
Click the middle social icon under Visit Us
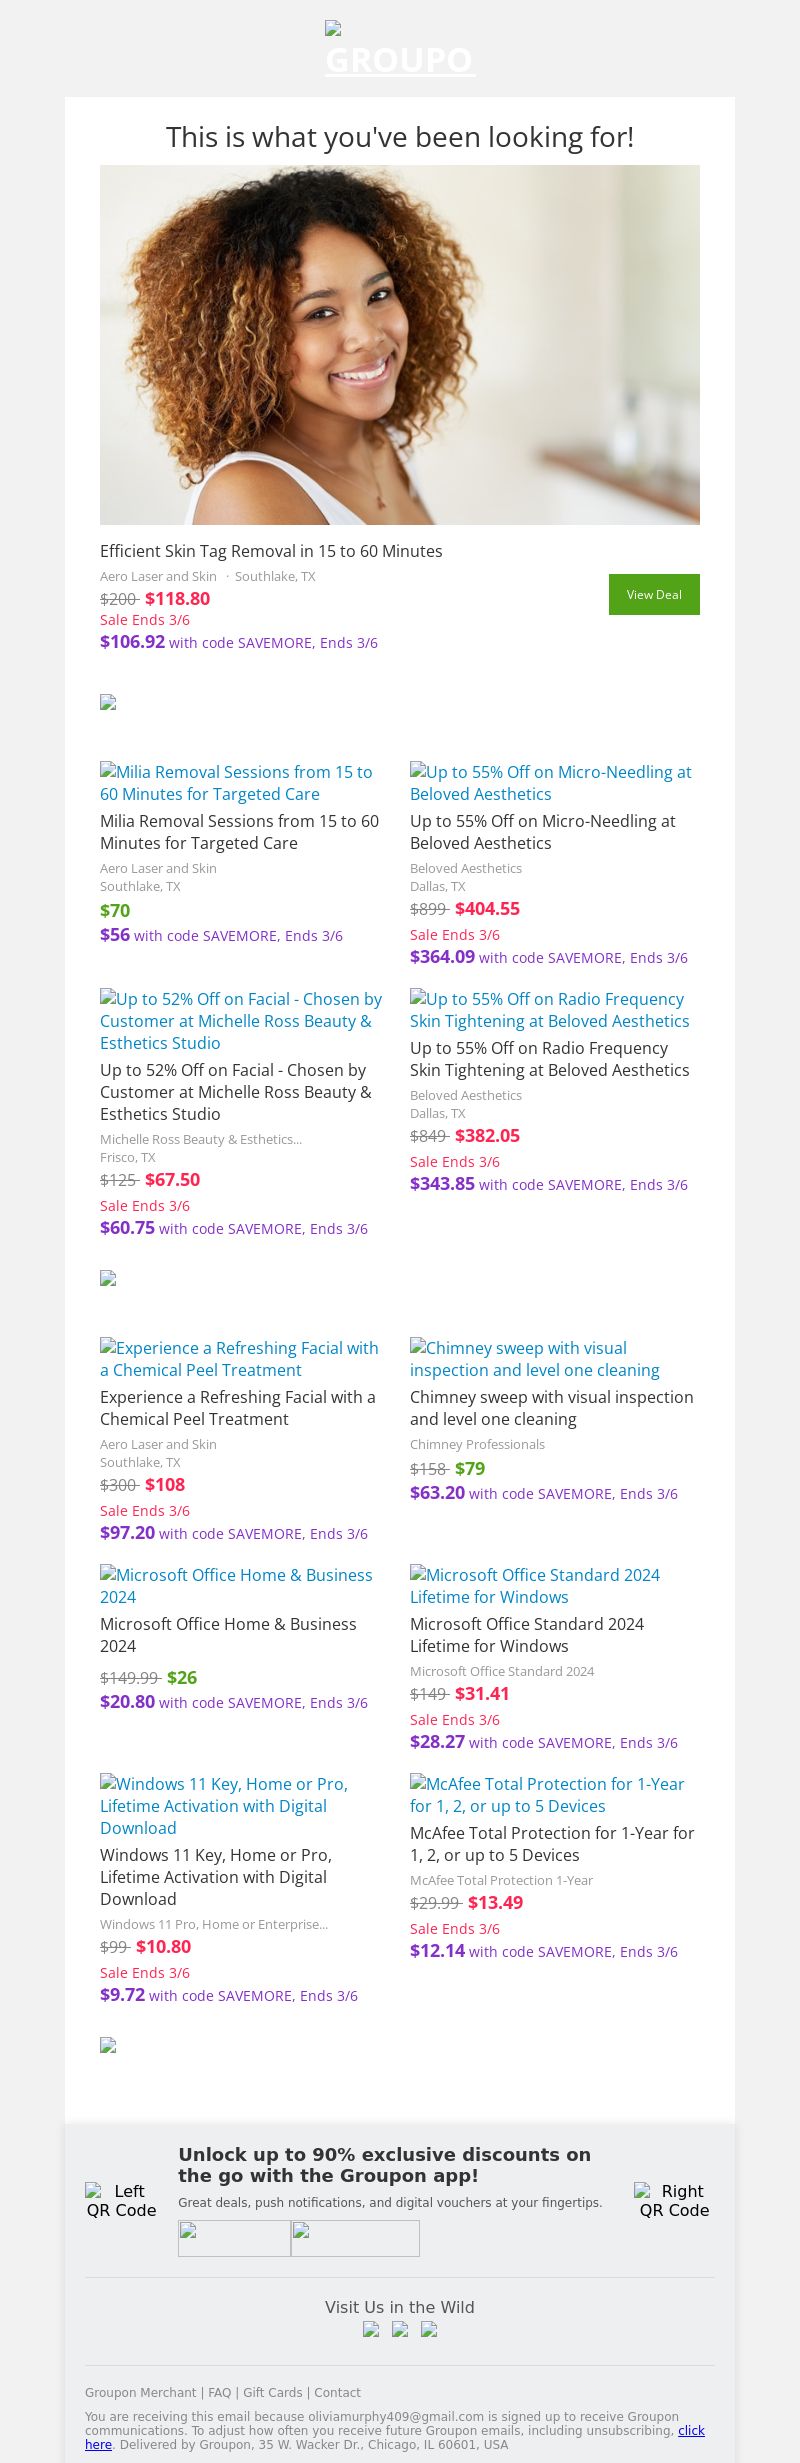400,2329
